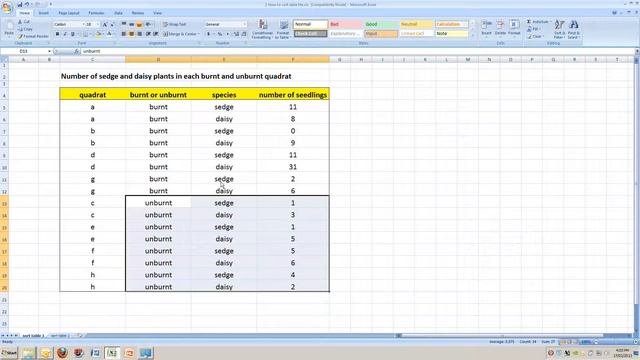This screenshot has height=360, width=640.
Task: Open Firefox from the Windows taskbar
Action: tap(62, 353)
